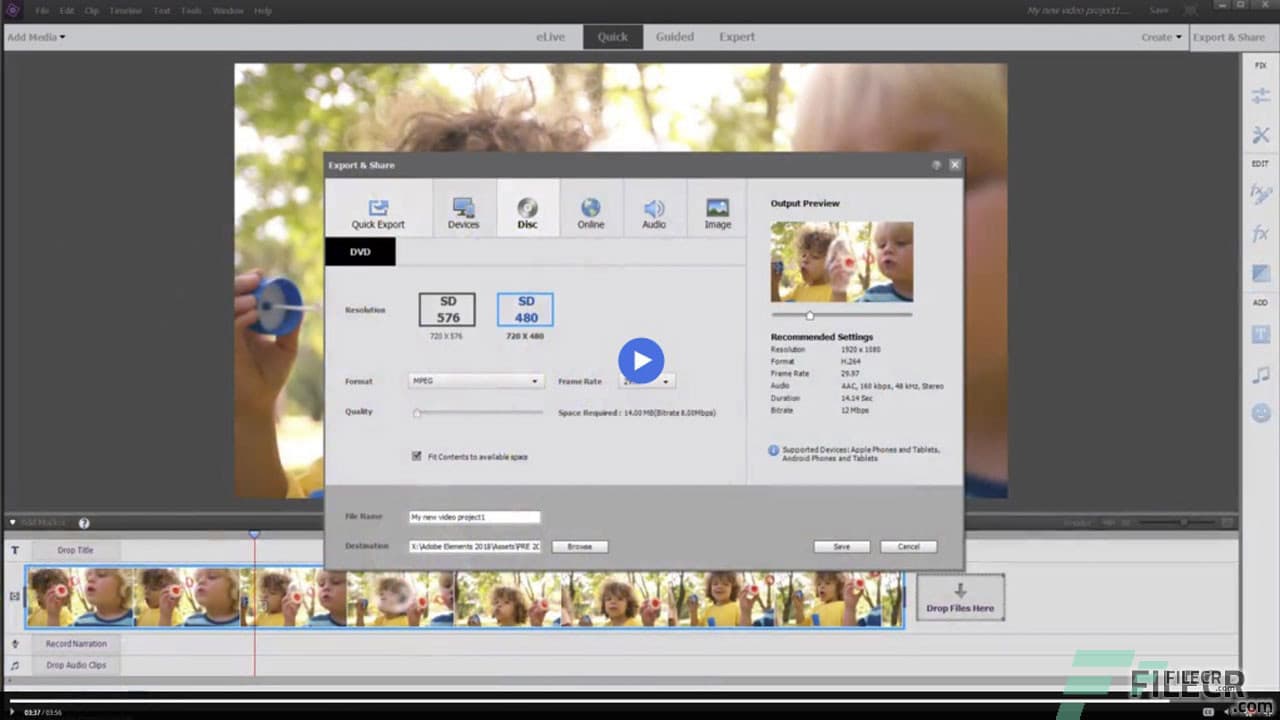Enable Fit Contents to available space
Viewport: 1280px width, 720px height.
417,456
